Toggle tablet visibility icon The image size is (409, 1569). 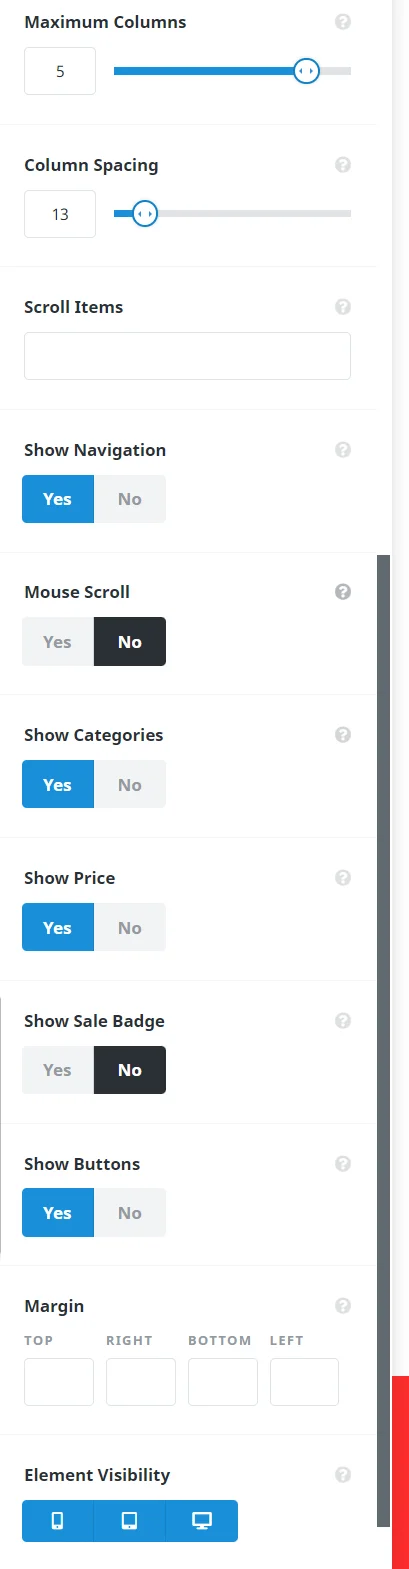(130, 1521)
